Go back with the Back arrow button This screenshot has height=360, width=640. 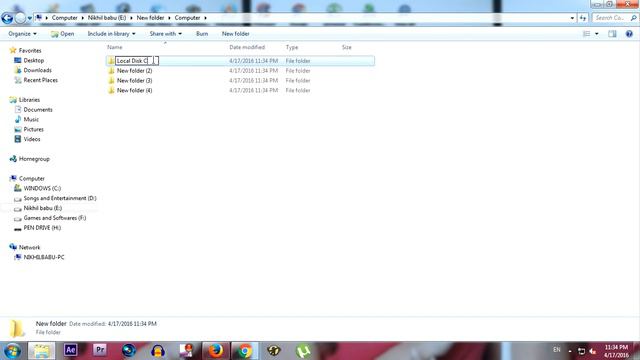(x=7, y=18)
